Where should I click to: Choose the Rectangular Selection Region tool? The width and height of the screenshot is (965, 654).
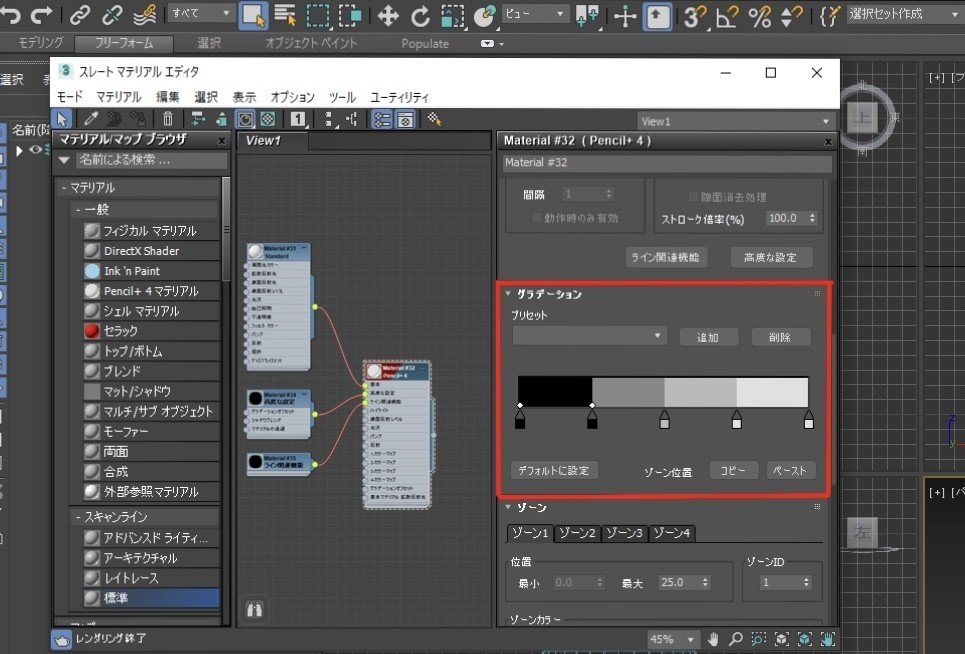tap(318, 15)
